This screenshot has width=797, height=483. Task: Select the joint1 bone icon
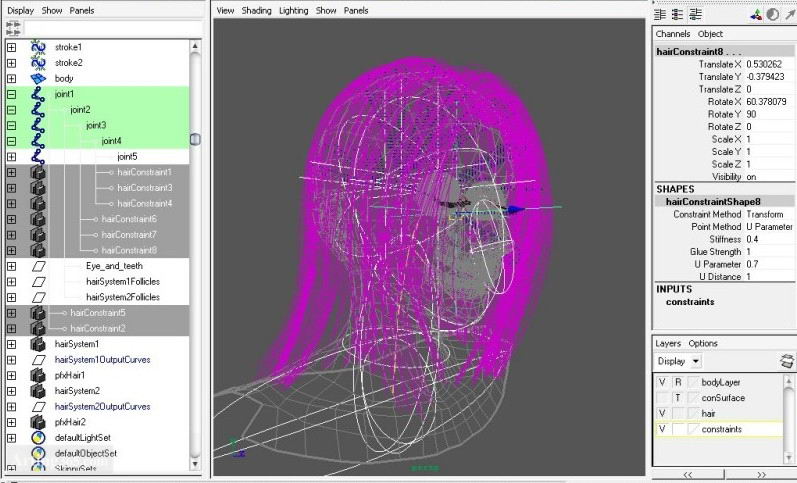coord(39,94)
